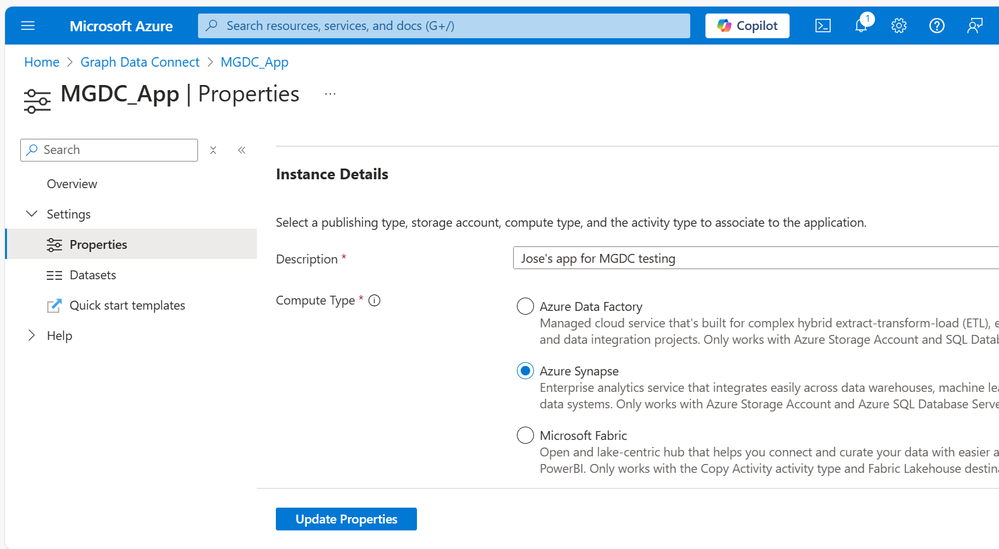Image resolution: width=999 pixels, height=549 pixels.
Task: Open the notifications bell
Action: coord(861,25)
